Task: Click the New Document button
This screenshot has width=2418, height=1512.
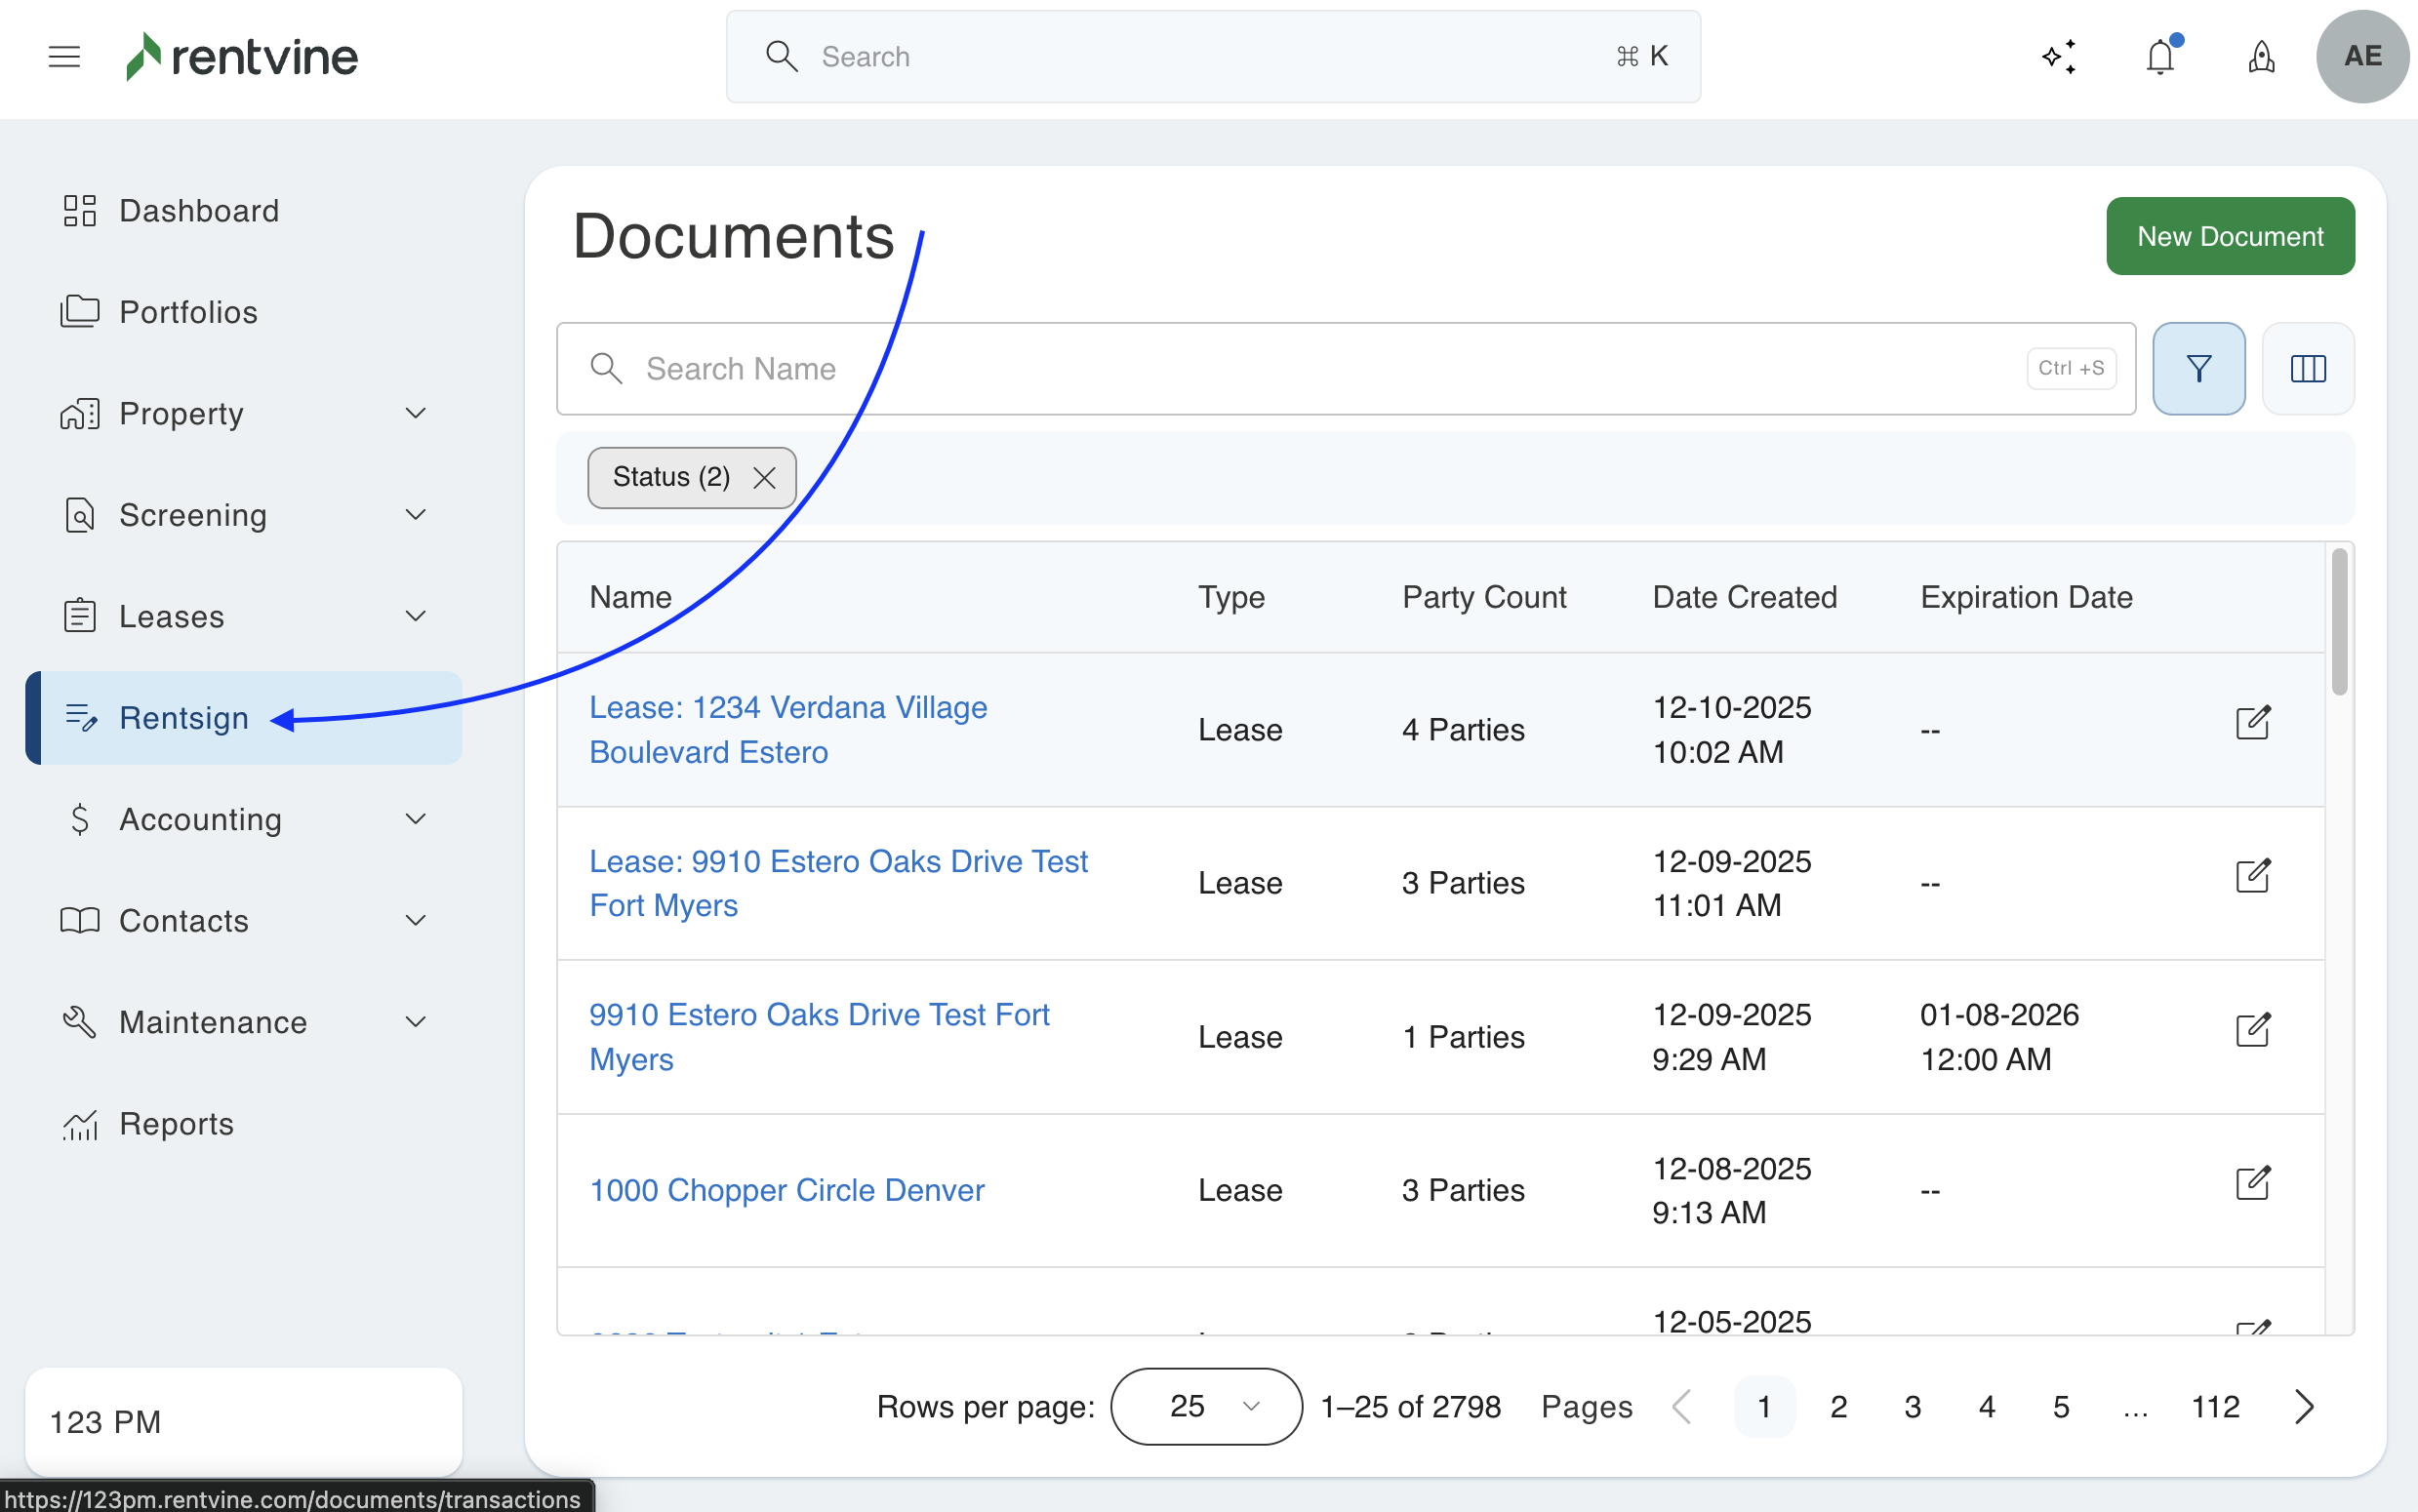Action: tap(2230, 236)
